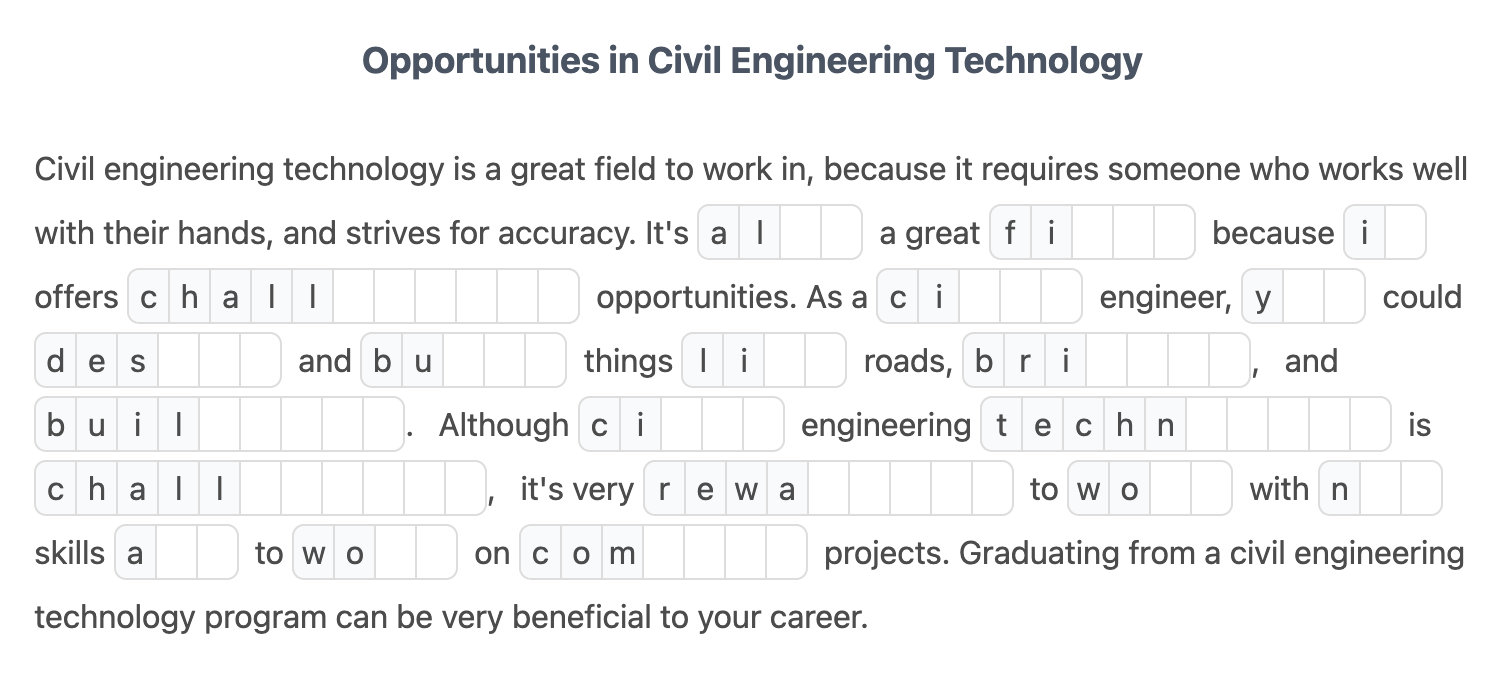The image size is (1500, 690).
Task: Click the 'techn' blank after "engineering"
Action: (1186, 425)
